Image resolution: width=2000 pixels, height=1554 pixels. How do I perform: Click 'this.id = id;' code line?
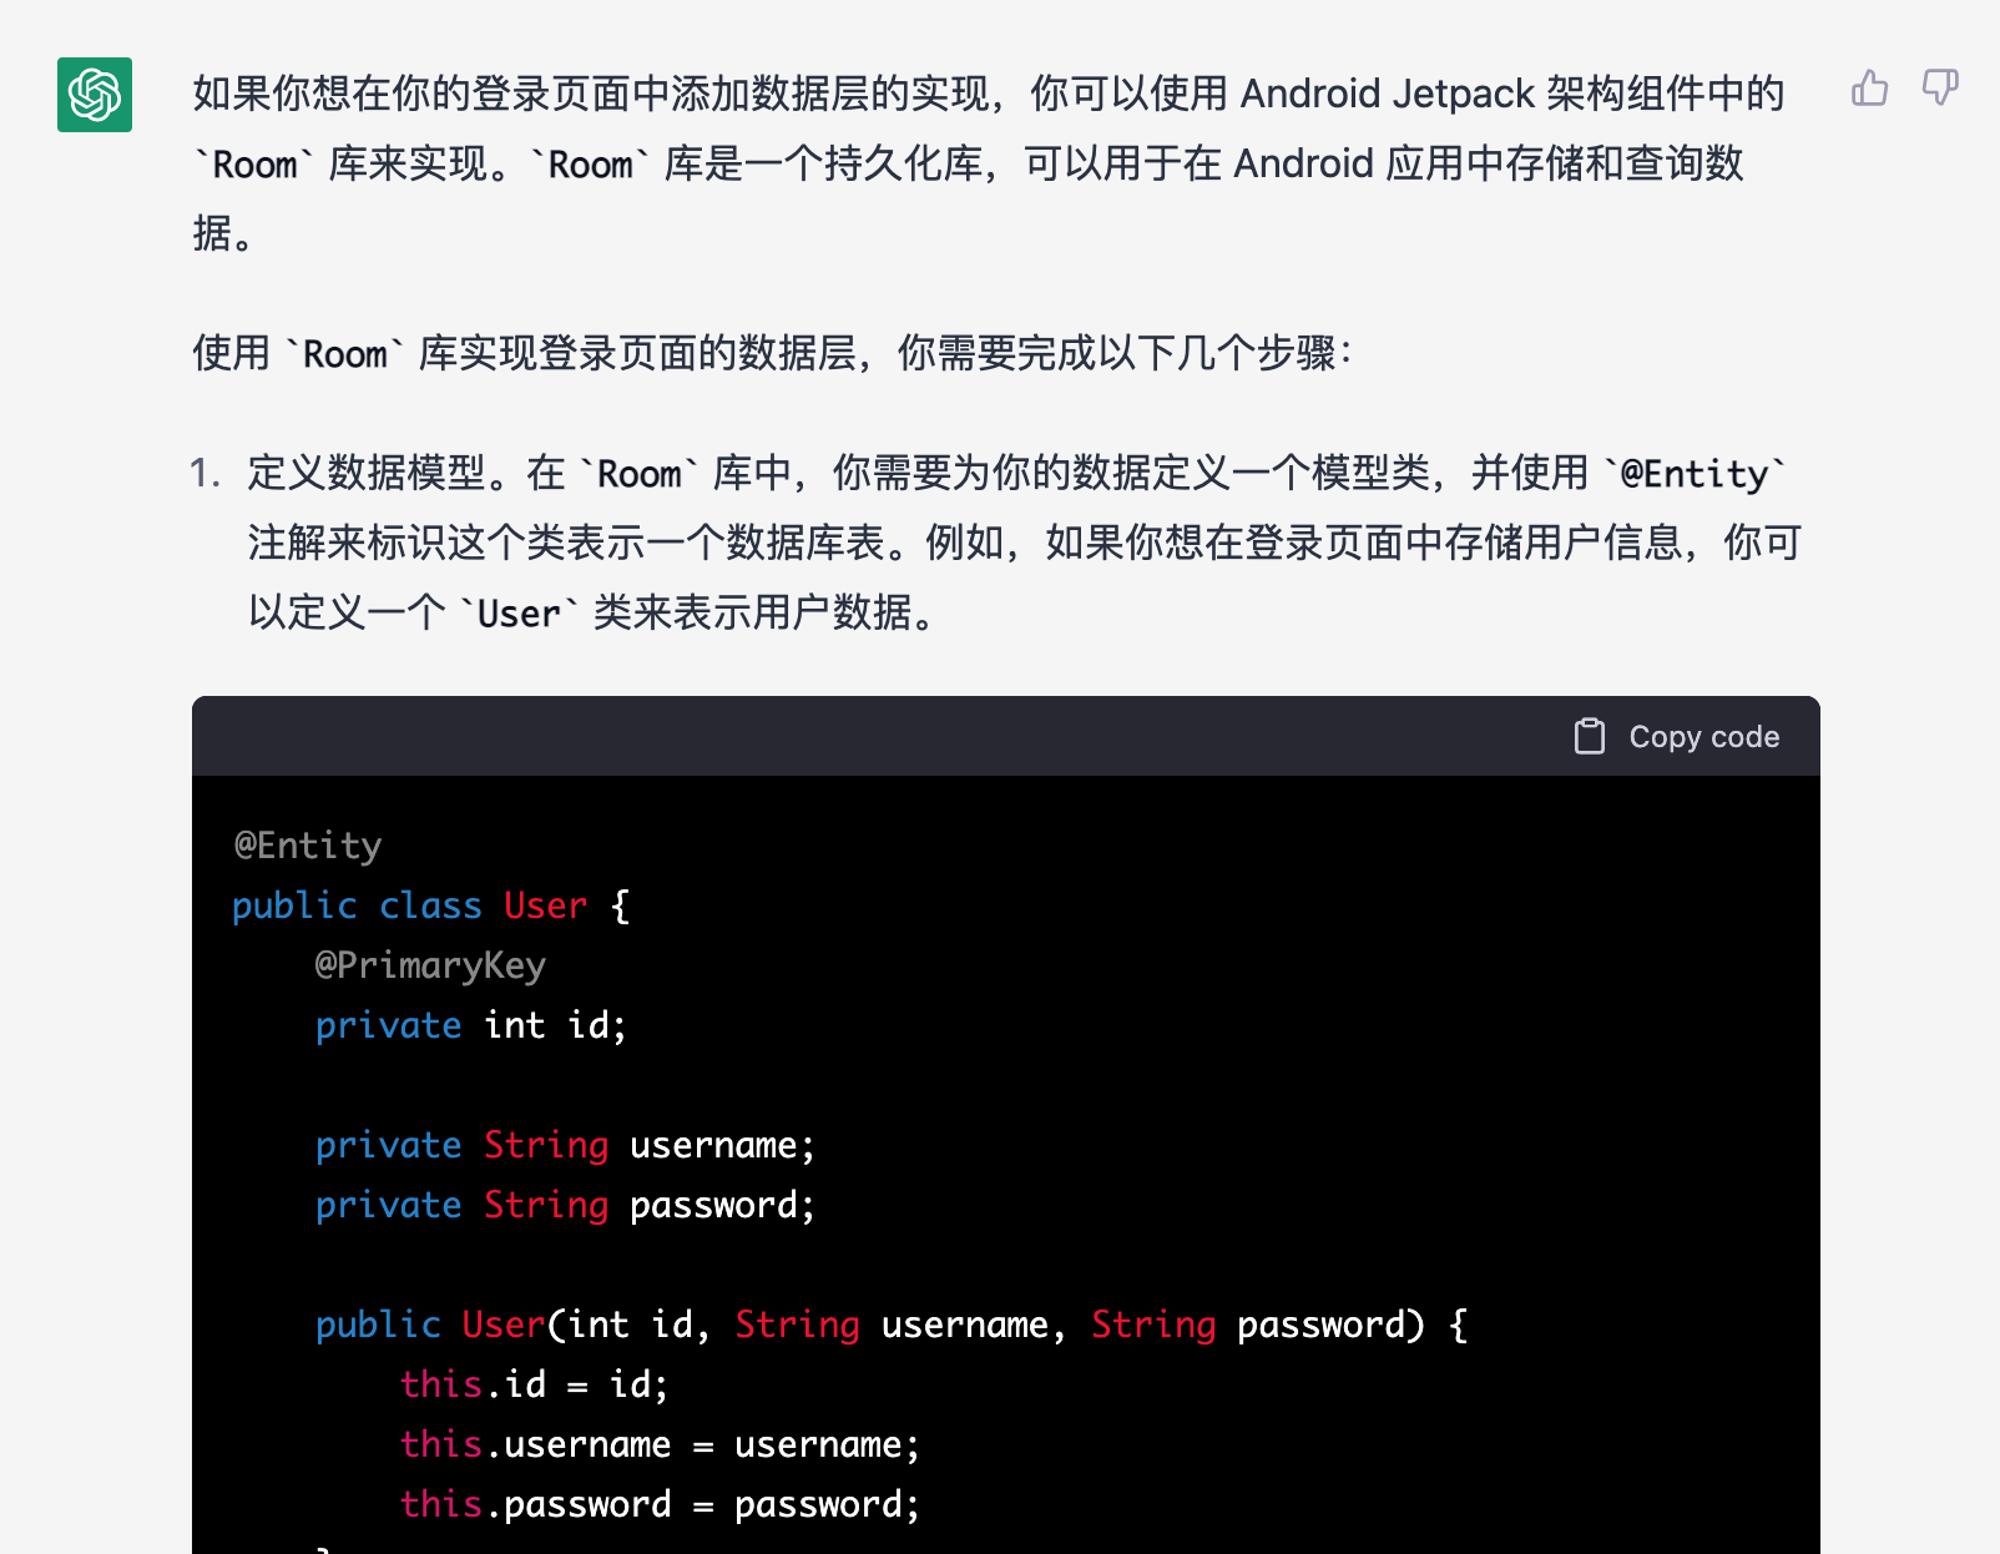534,1385
